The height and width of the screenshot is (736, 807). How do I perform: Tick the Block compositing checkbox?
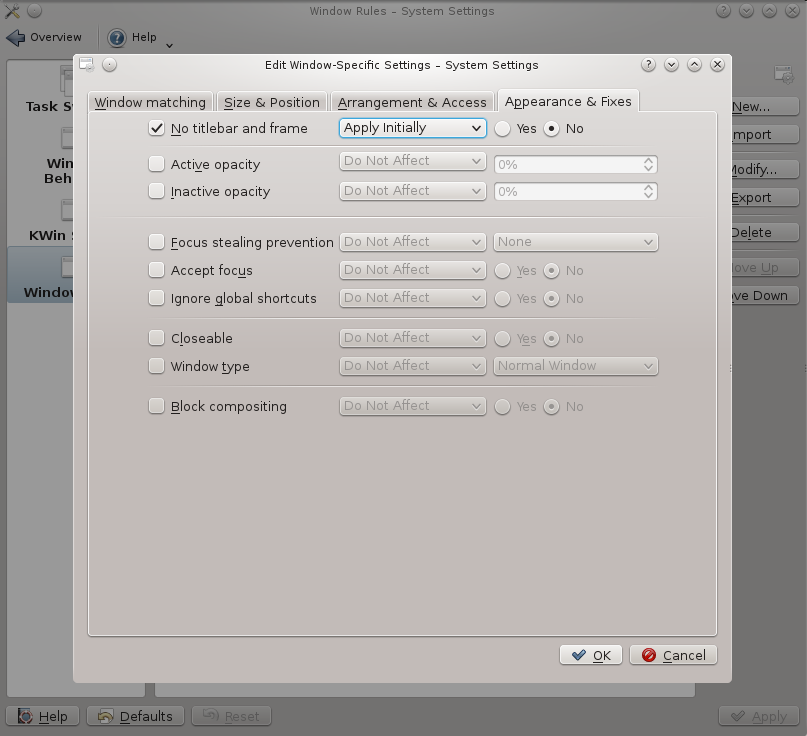pyautogui.click(x=156, y=406)
